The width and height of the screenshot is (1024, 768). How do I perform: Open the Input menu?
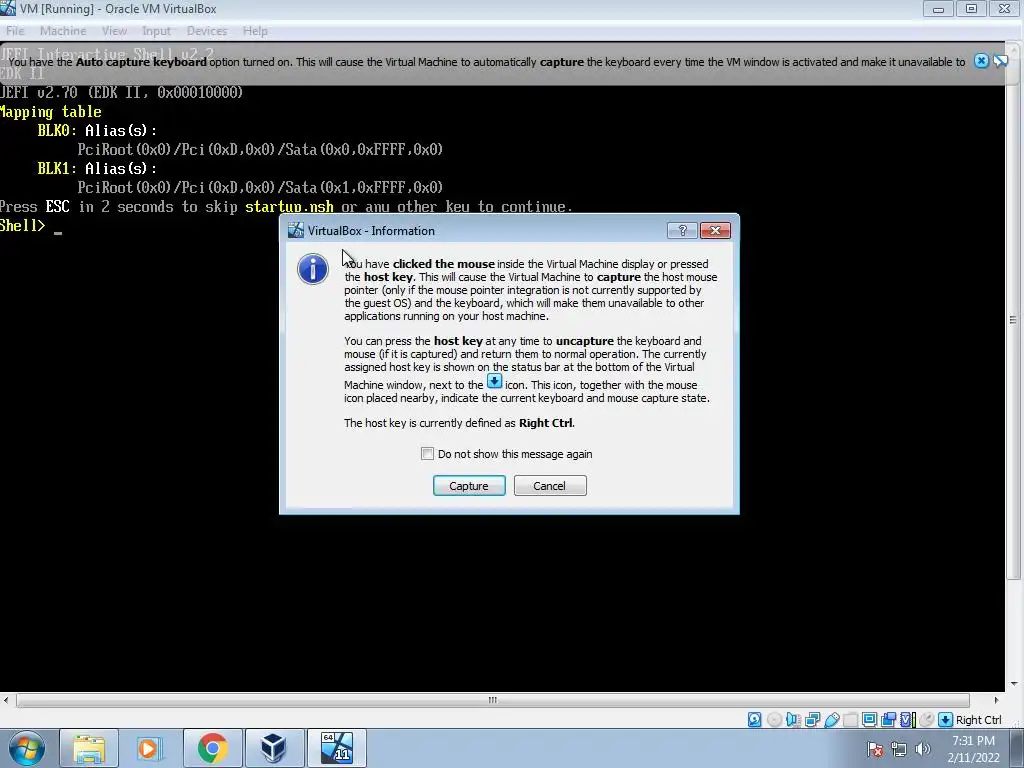[x=156, y=31]
